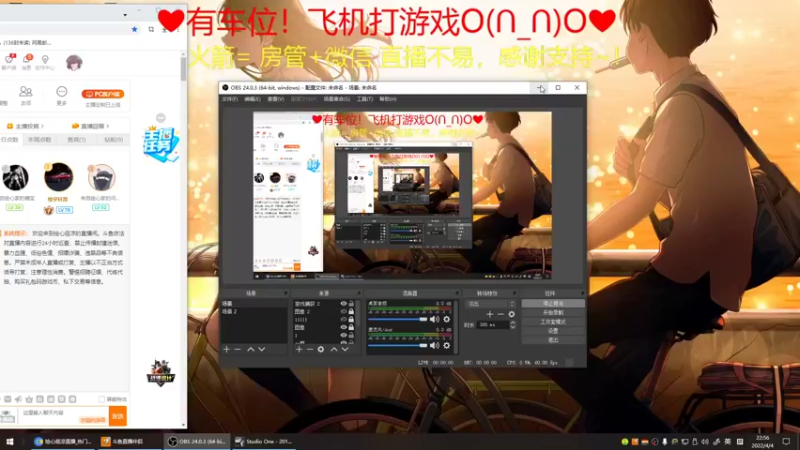Add a new scene with the plus icon
This screenshot has height=450, width=800.
(227, 349)
